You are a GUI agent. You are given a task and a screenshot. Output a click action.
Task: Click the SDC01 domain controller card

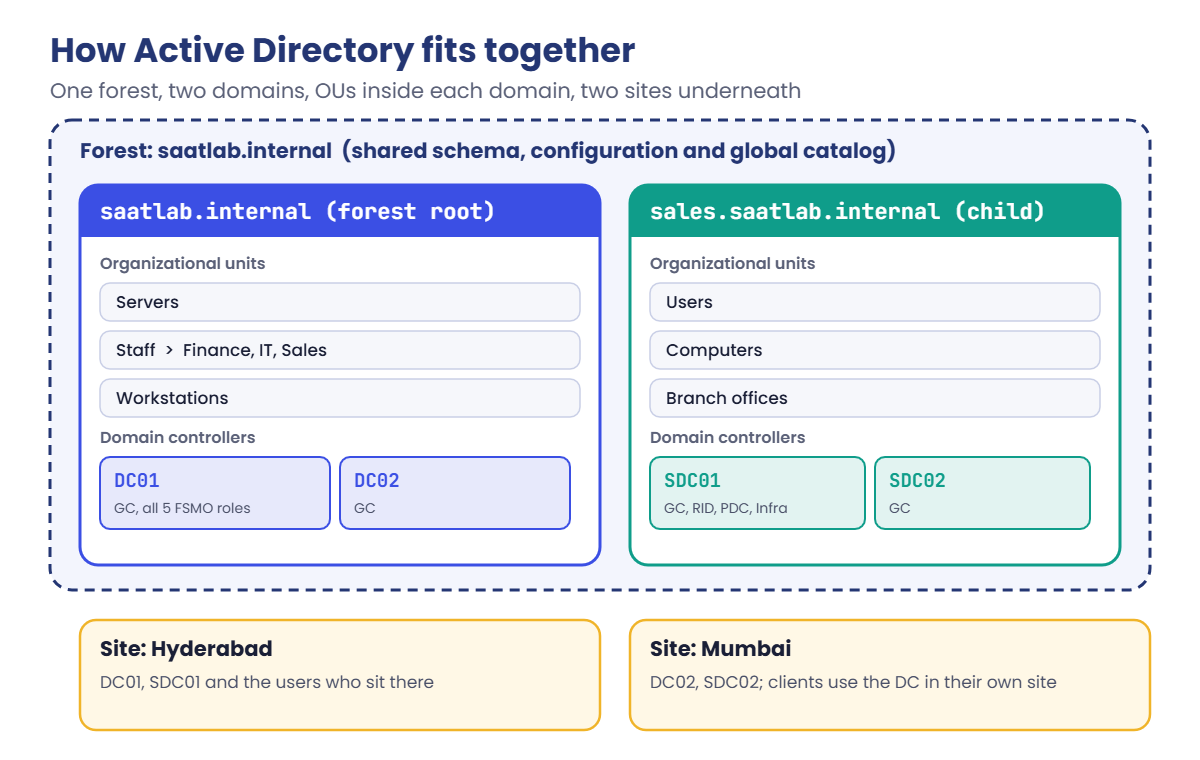pyautogui.click(x=757, y=493)
